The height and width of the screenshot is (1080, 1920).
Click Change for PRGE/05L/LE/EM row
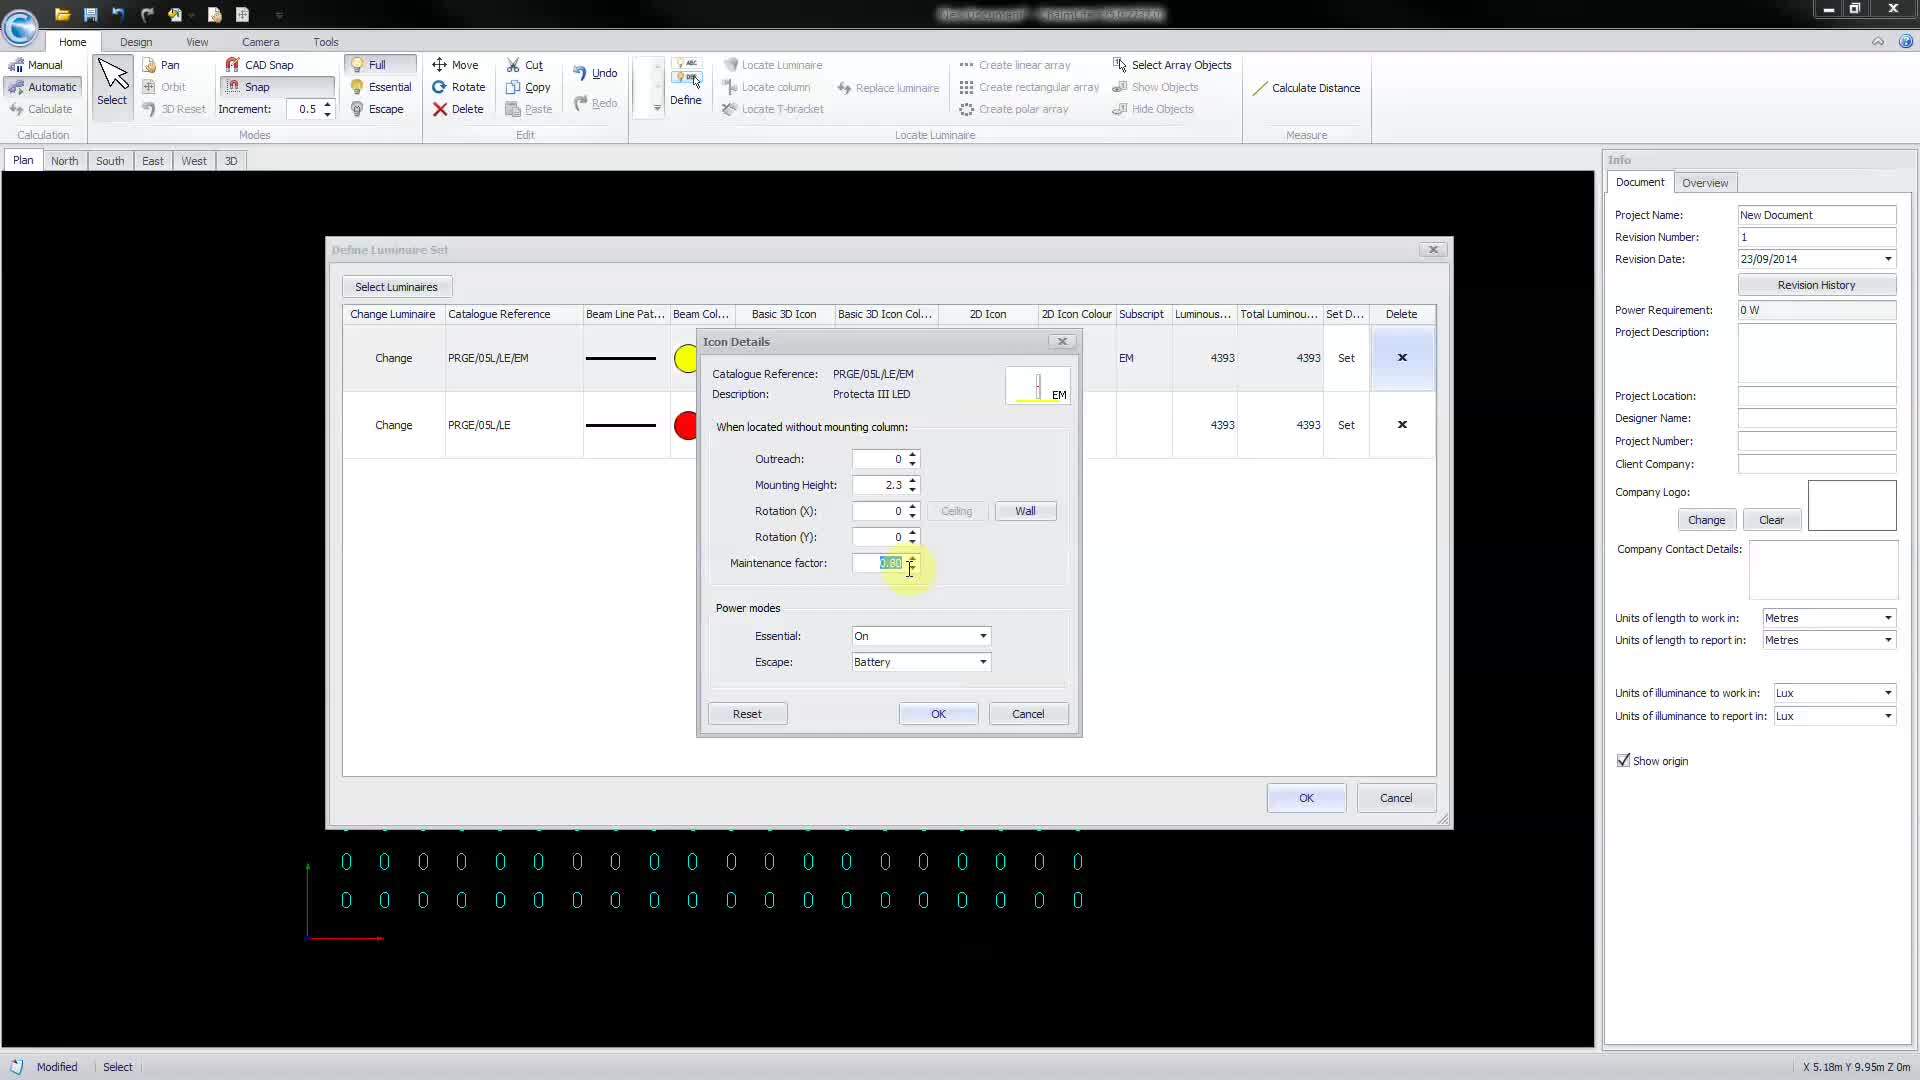tap(393, 358)
